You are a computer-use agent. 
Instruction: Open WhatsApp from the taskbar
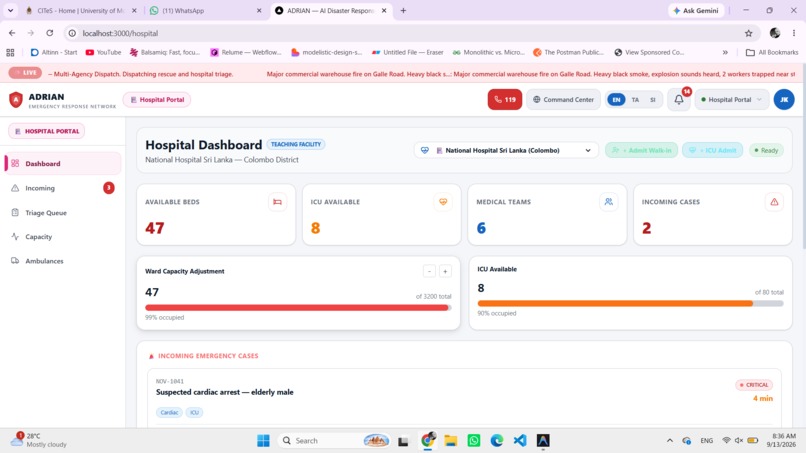pyautogui.click(x=474, y=441)
